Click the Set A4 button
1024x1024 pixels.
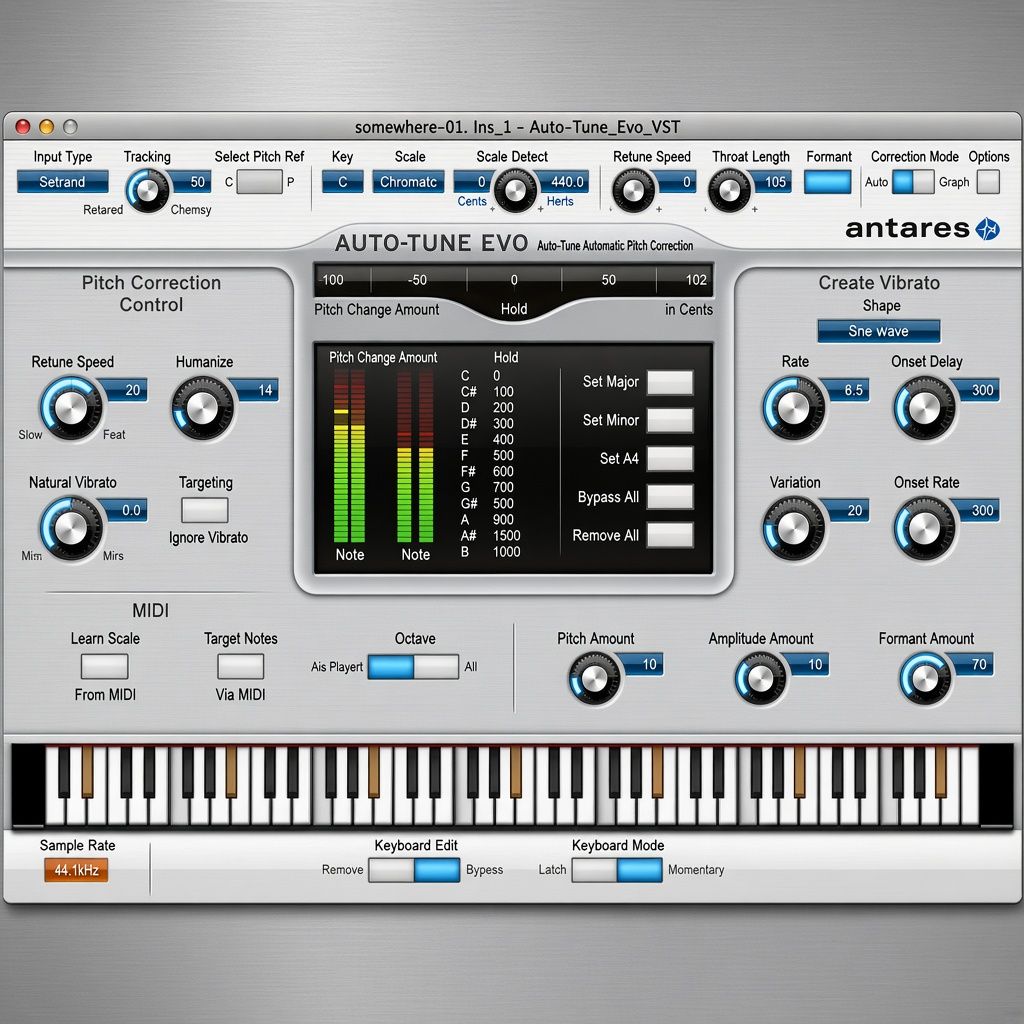[670, 458]
